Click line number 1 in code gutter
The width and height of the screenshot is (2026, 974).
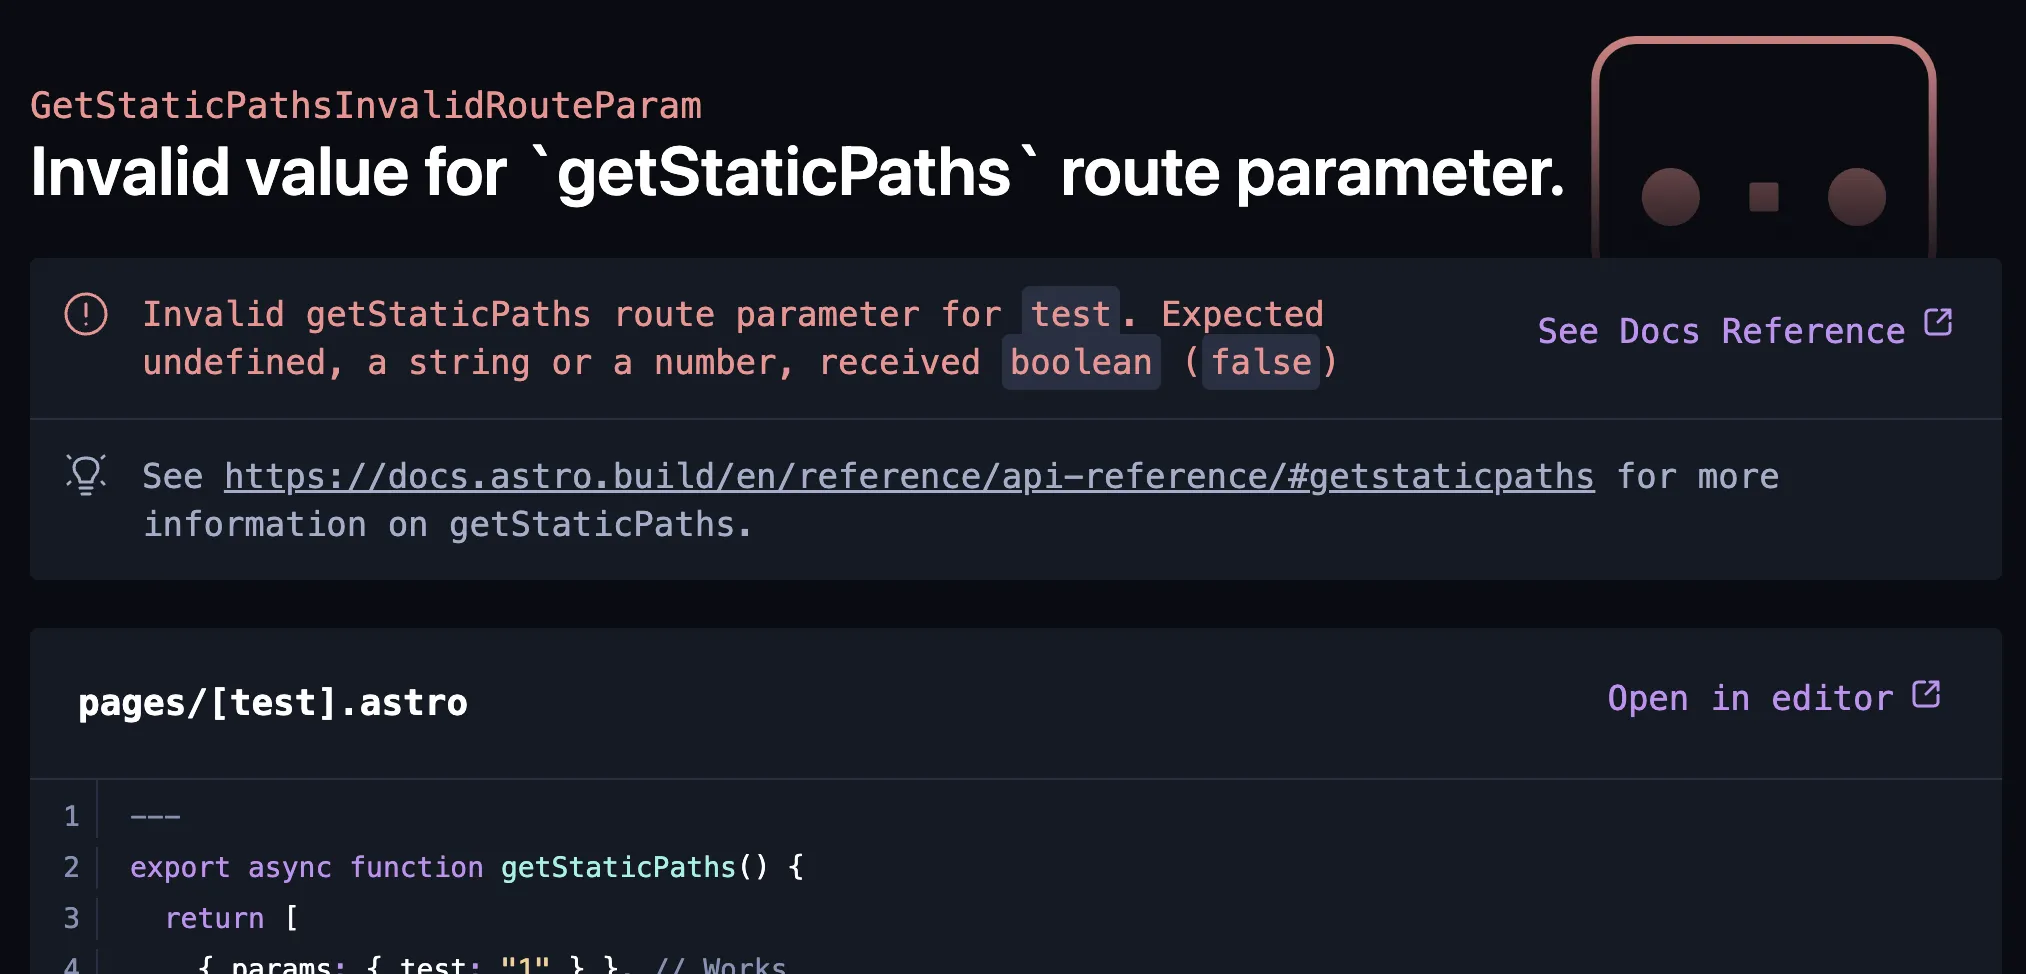point(71,816)
